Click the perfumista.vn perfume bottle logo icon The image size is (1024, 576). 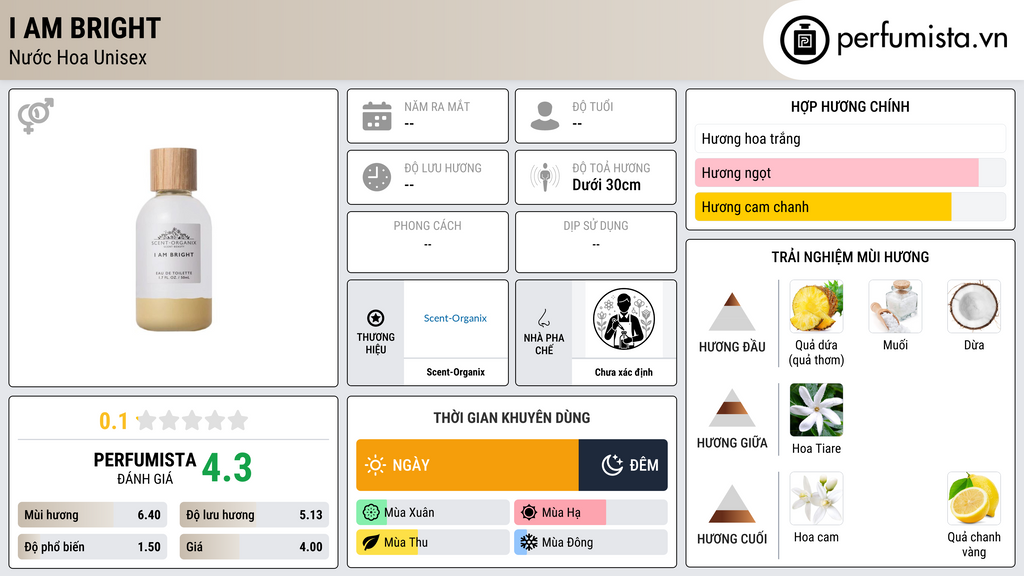coord(804,40)
